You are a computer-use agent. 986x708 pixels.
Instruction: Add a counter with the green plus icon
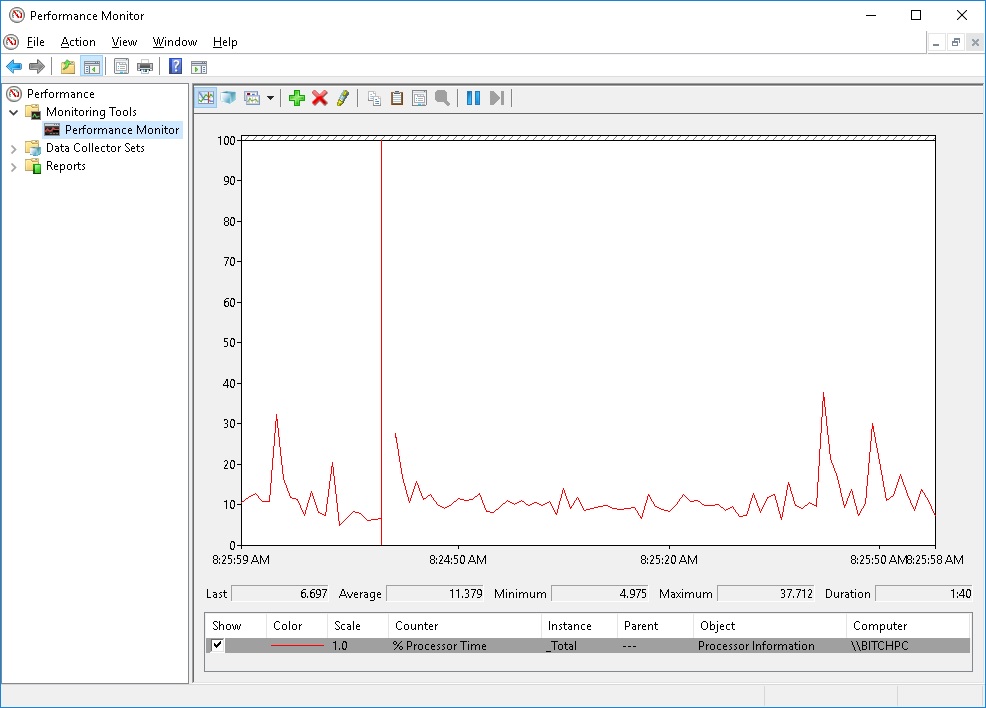tap(297, 98)
